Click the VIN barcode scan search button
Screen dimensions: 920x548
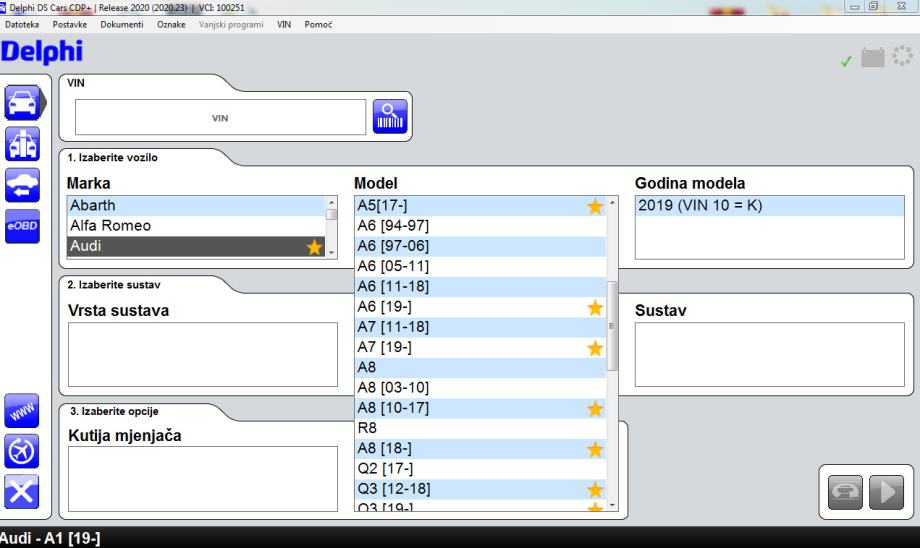pyautogui.click(x=391, y=118)
